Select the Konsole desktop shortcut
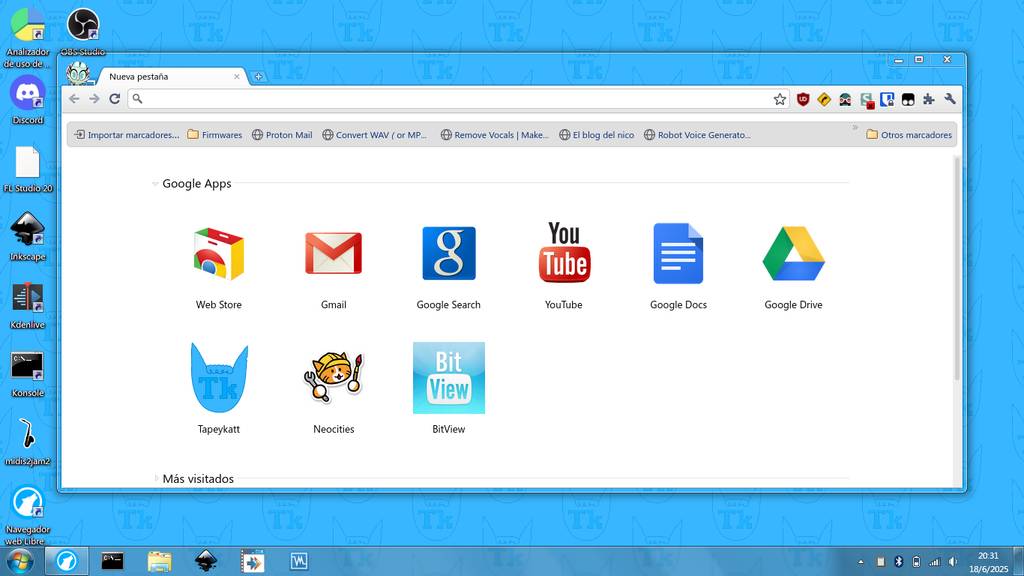The image size is (1024, 576). pyautogui.click(x=27, y=374)
